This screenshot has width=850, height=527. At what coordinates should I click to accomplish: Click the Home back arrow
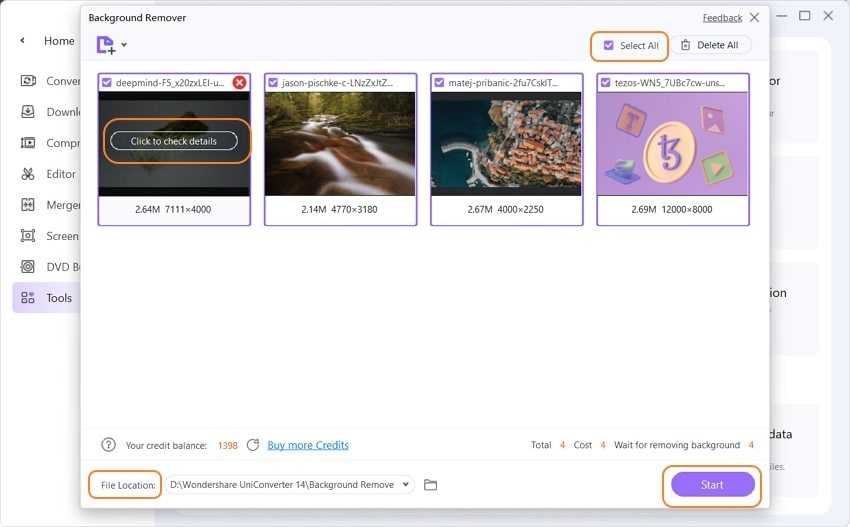click(x=23, y=41)
